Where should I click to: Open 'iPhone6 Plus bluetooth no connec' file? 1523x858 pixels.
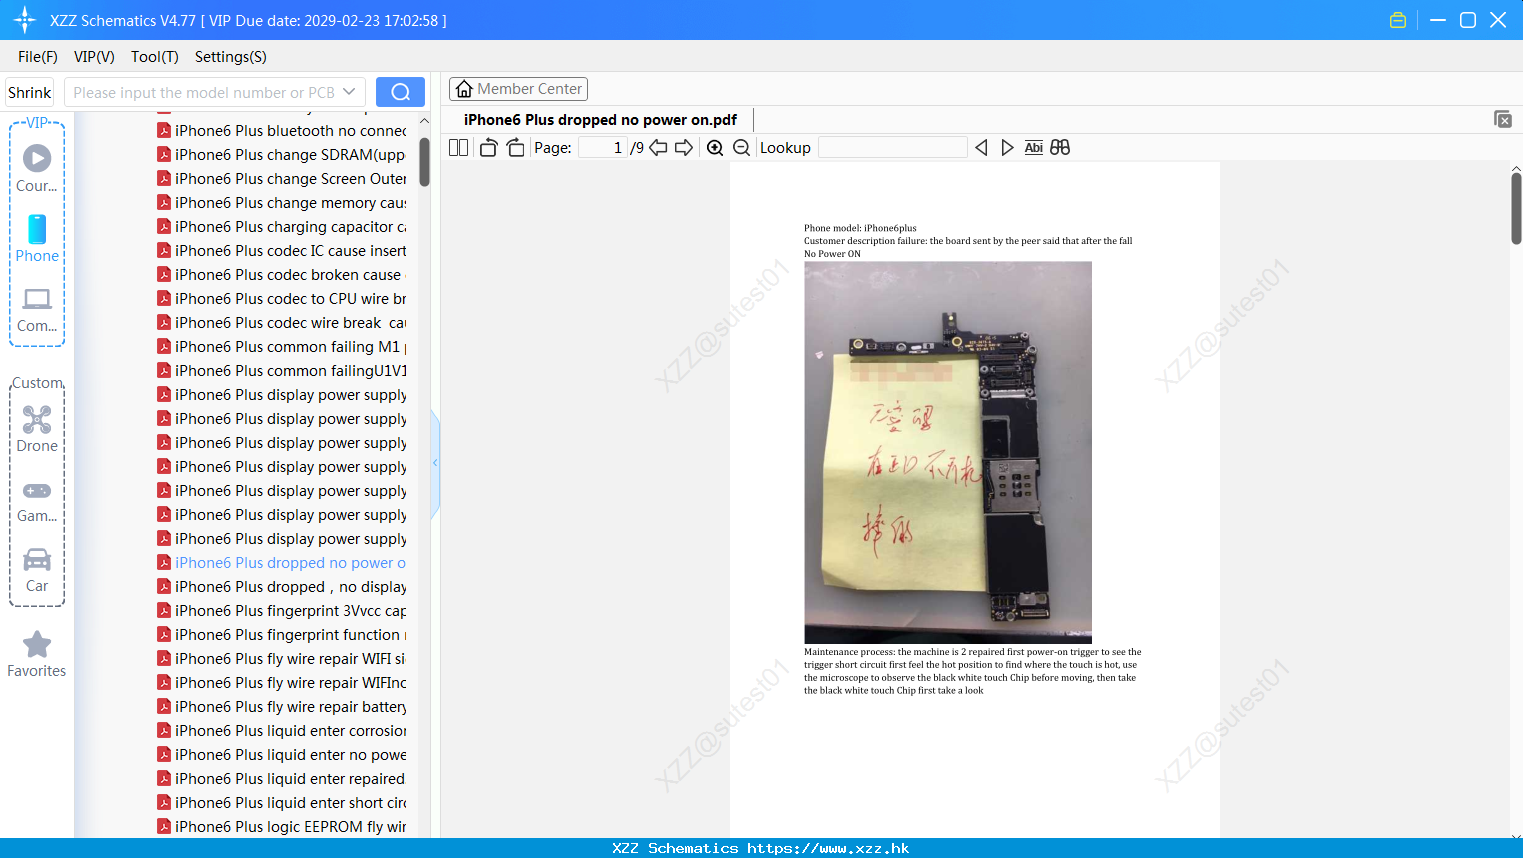[x=282, y=131]
